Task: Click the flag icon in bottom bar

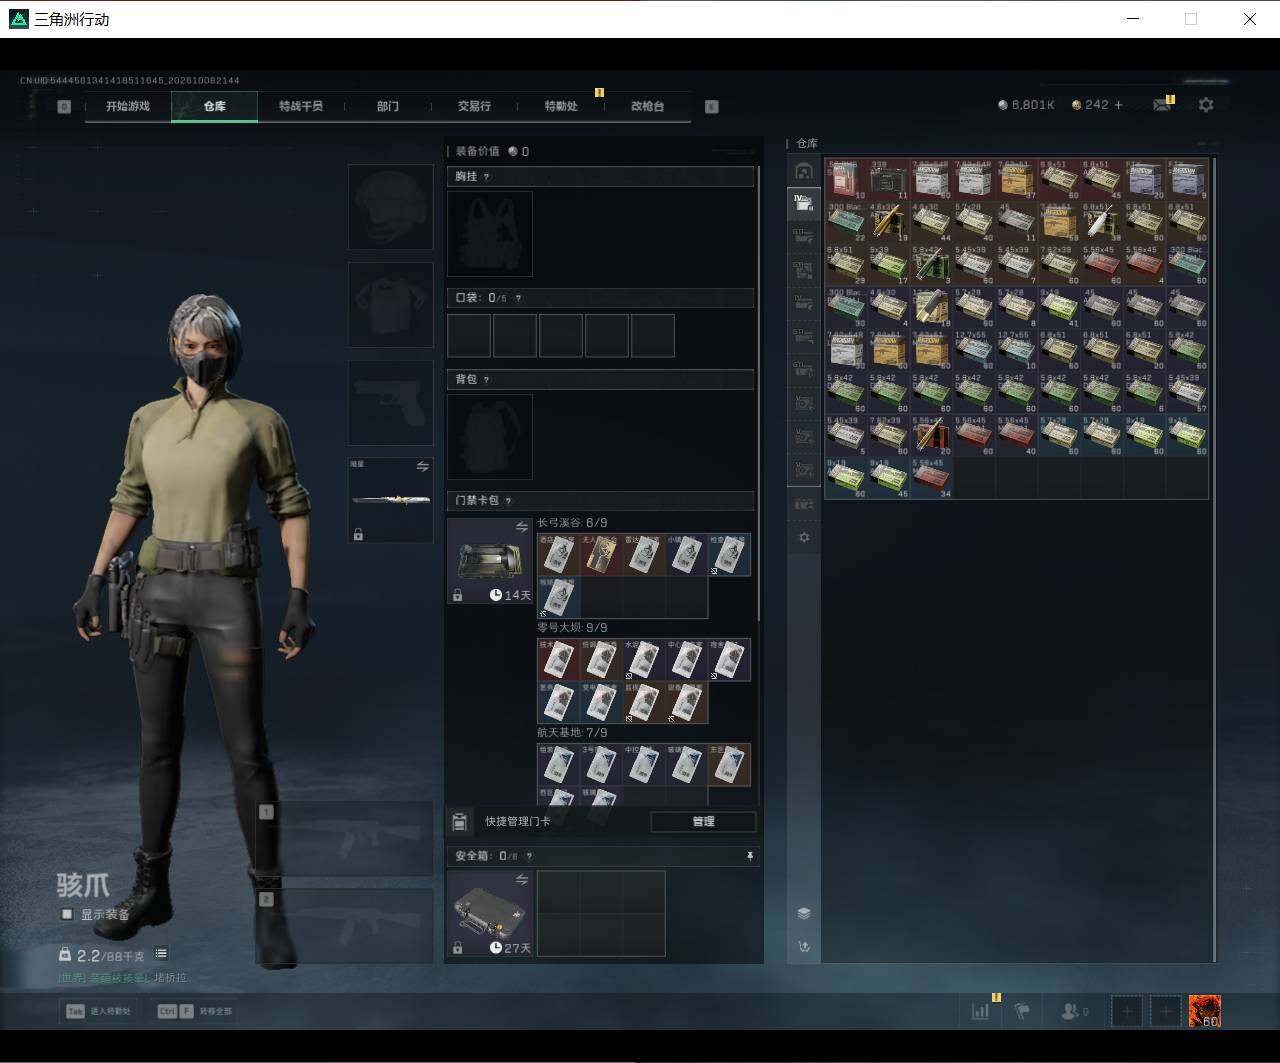Action: 1022,1011
